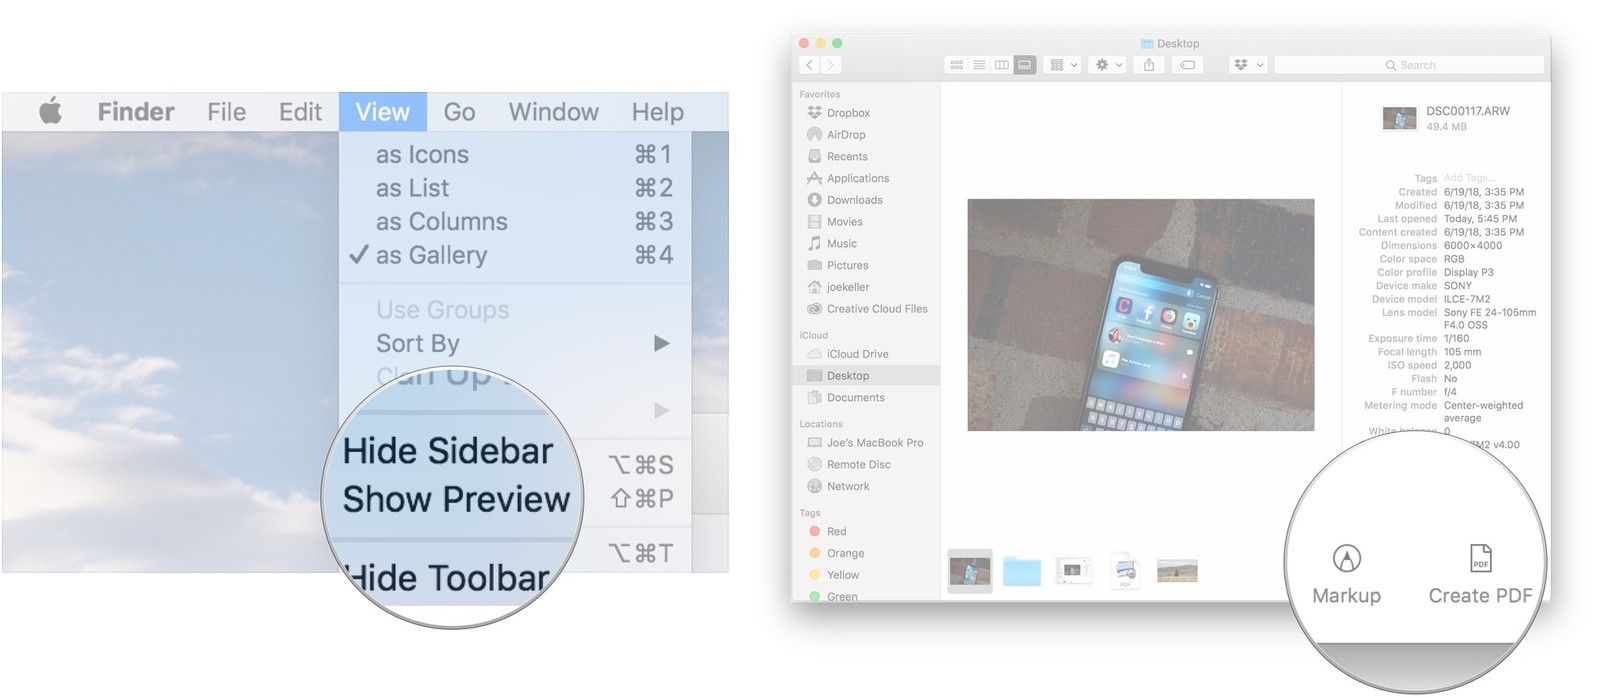Select the Red tag in sidebar
Screen dimensions: 1600x698
pos(836,532)
